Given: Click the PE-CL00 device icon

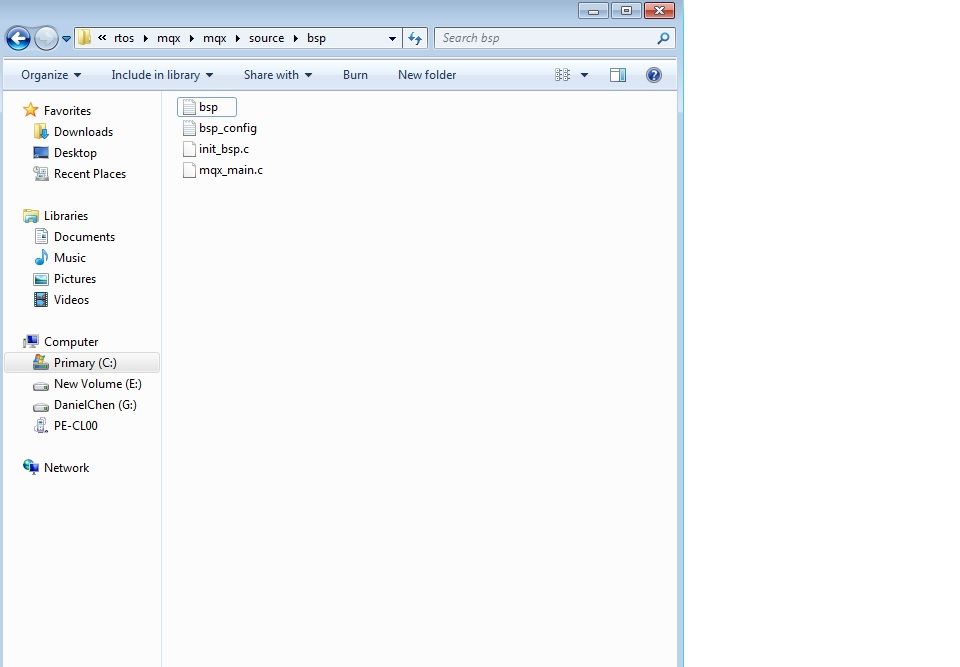Looking at the screenshot, I should pos(40,425).
